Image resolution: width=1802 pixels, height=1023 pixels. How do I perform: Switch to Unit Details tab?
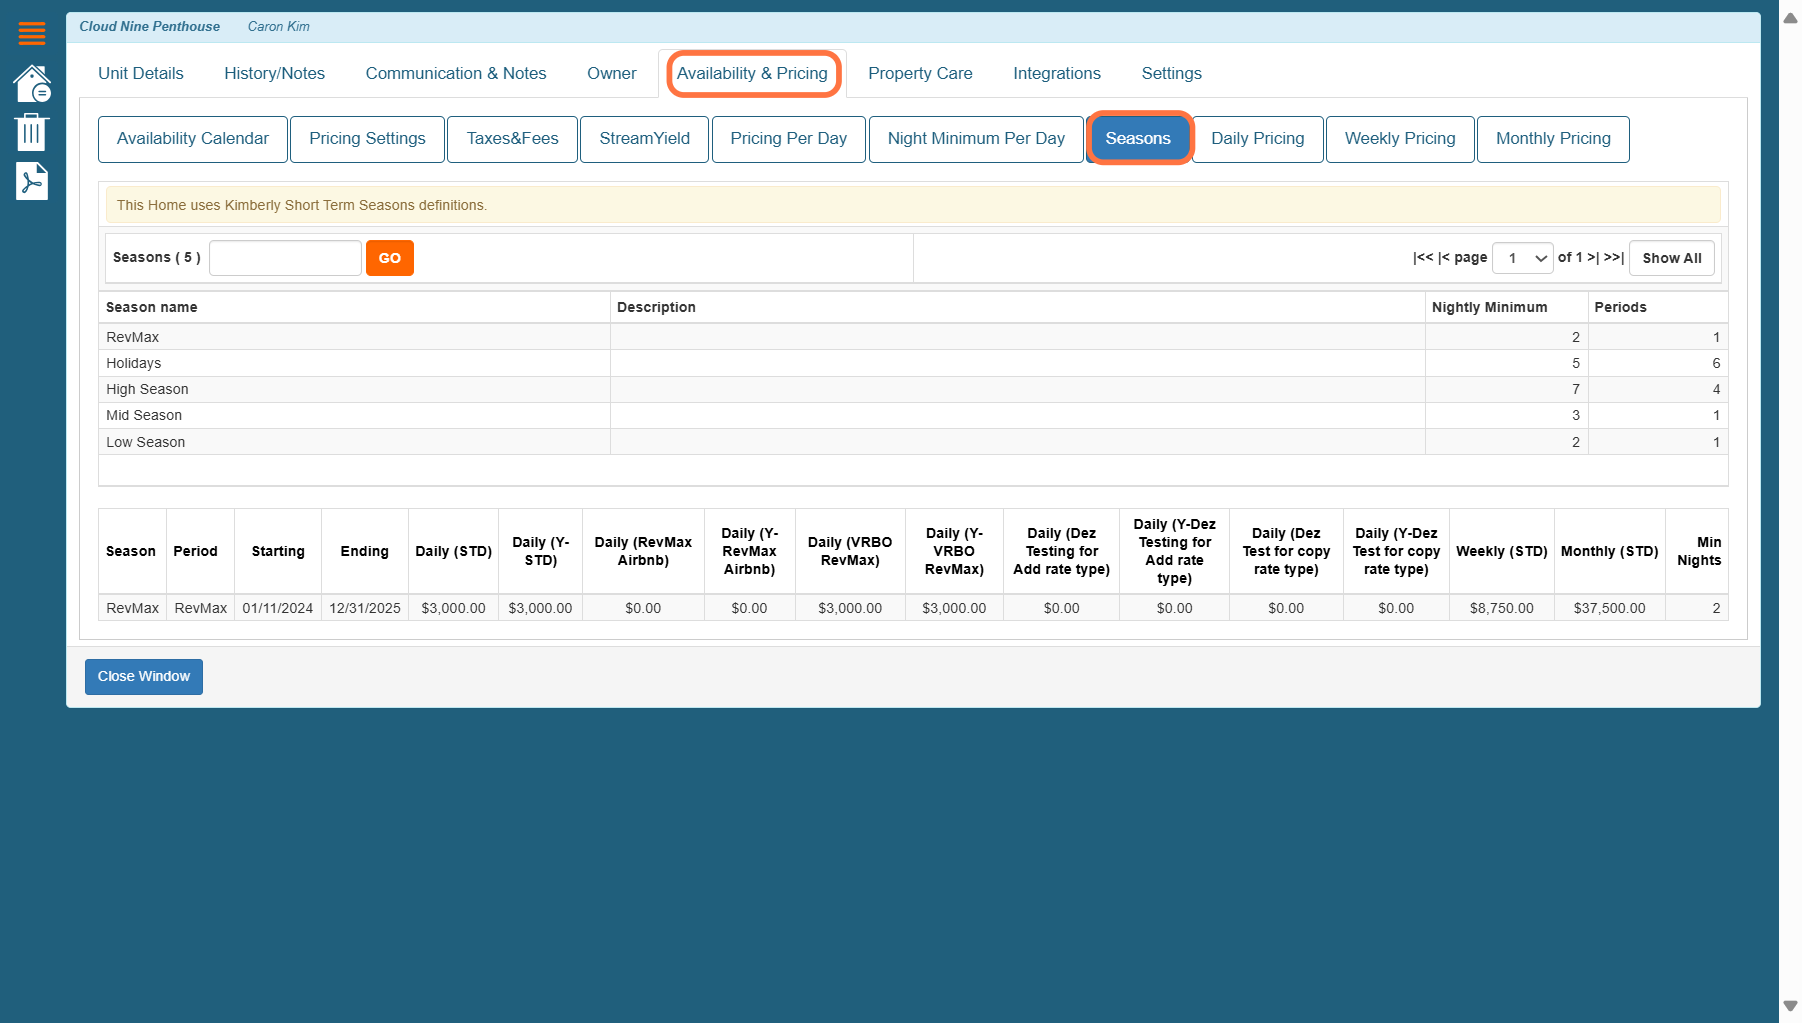coord(141,73)
